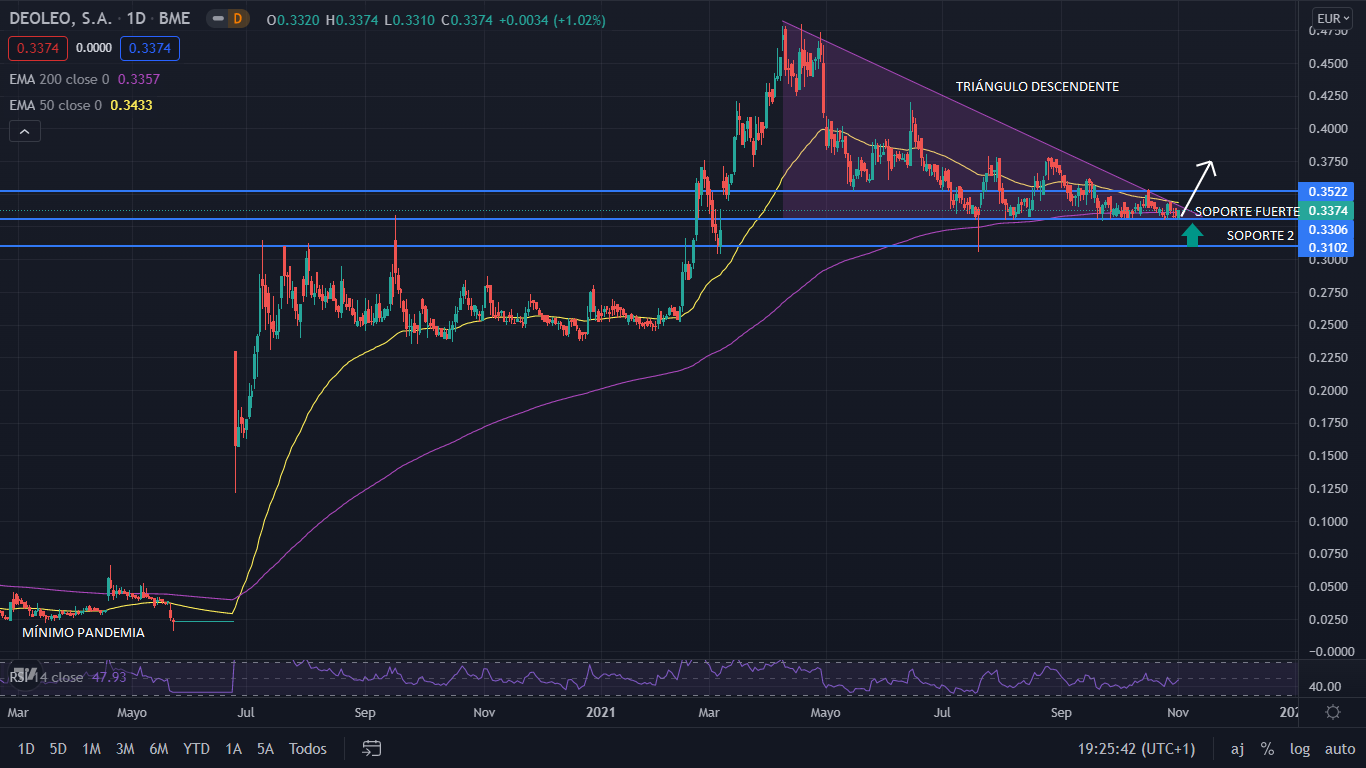
Task: Click the orange D delayed-data badge
Action: (237, 19)
